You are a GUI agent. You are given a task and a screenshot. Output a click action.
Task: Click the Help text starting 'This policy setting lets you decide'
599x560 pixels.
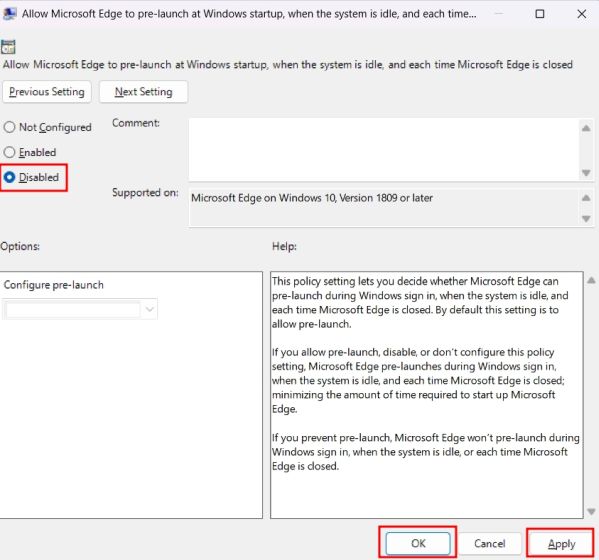[420, 303]
